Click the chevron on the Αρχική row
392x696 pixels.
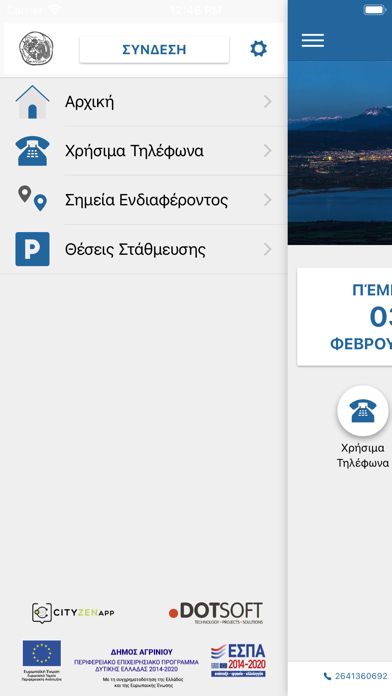(267, 102)
